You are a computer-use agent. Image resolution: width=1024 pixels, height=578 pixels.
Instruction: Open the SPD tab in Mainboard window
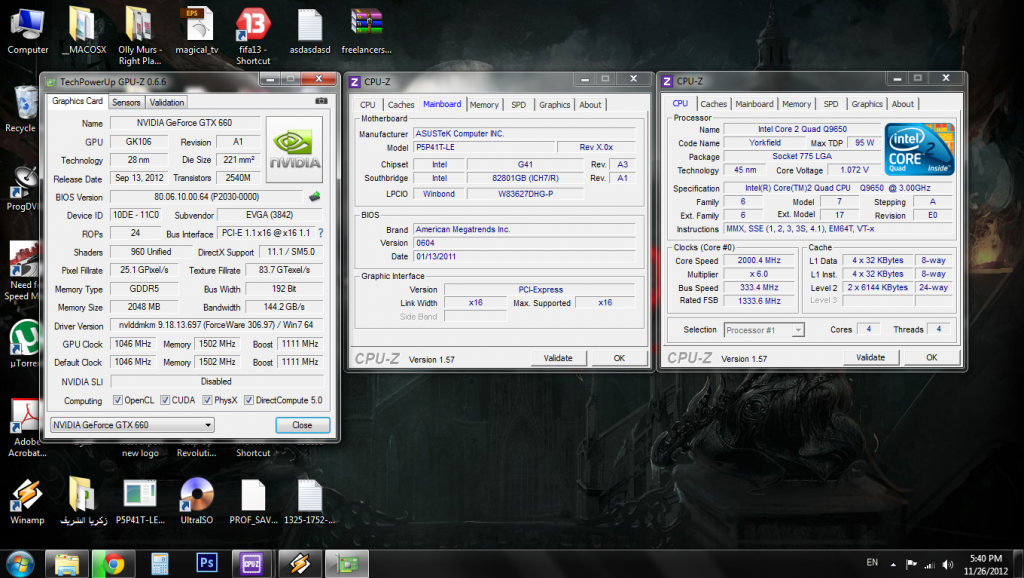[518, 104]
